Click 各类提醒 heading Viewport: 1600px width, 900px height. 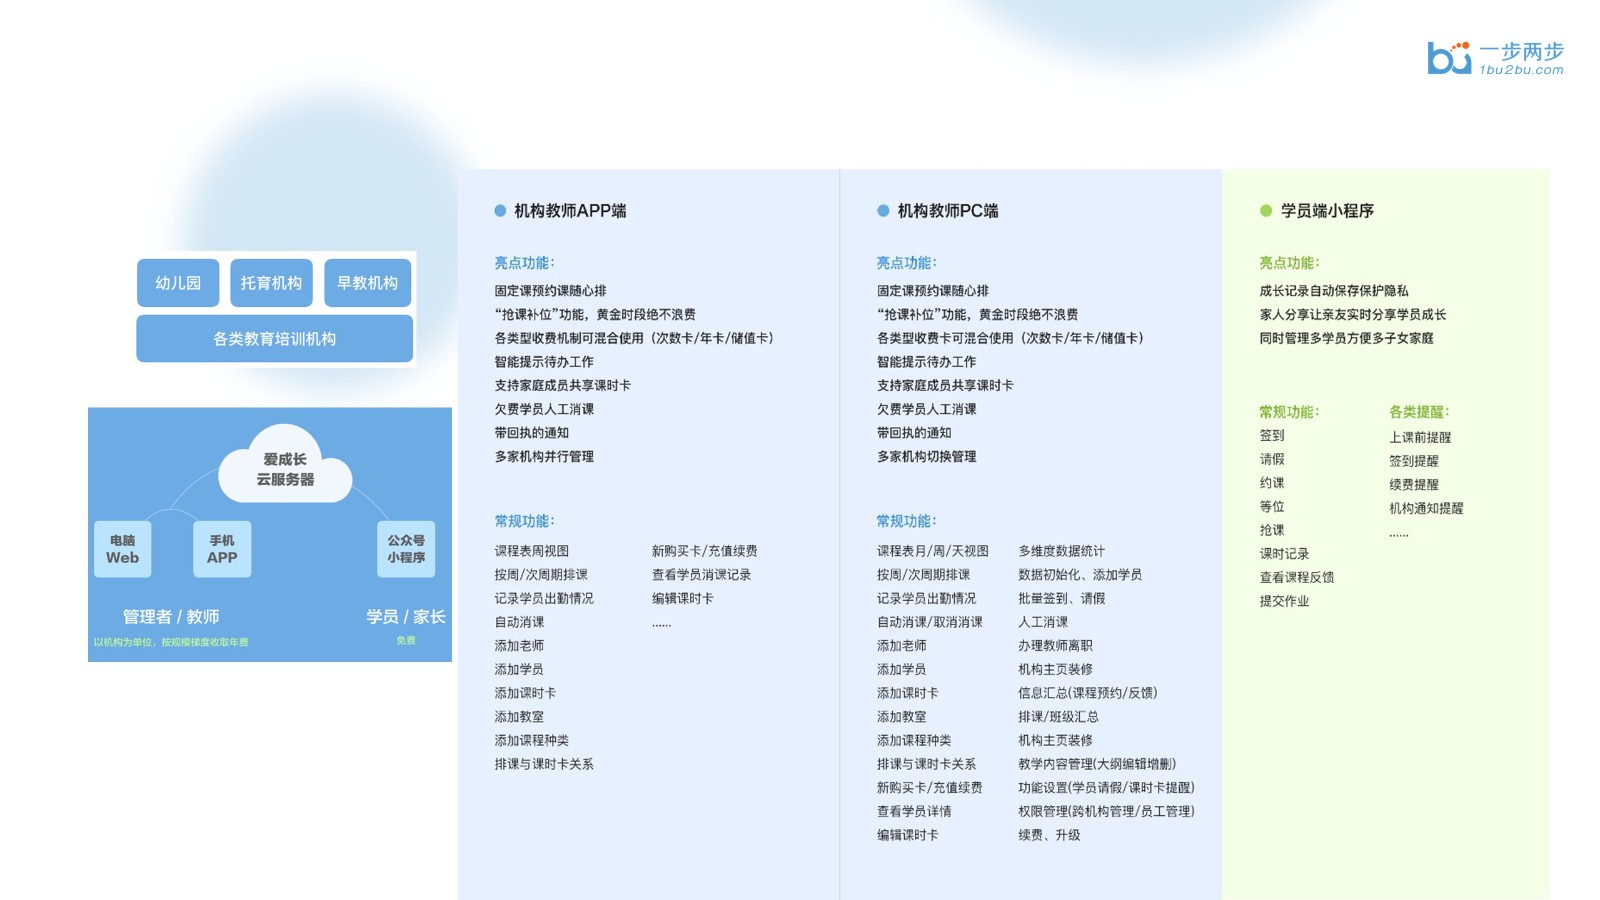(x=1419, y=412)
